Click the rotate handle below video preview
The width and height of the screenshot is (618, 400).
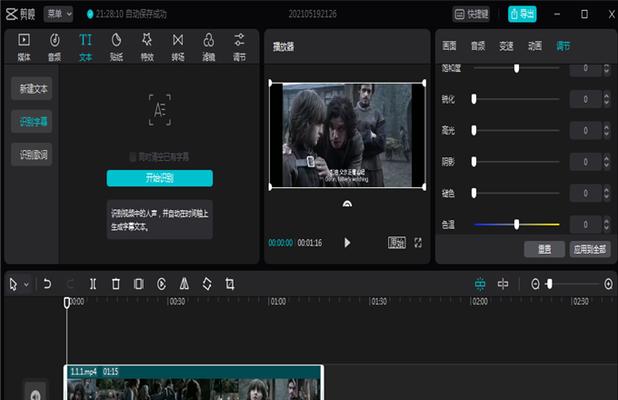(x=347, y=204)
